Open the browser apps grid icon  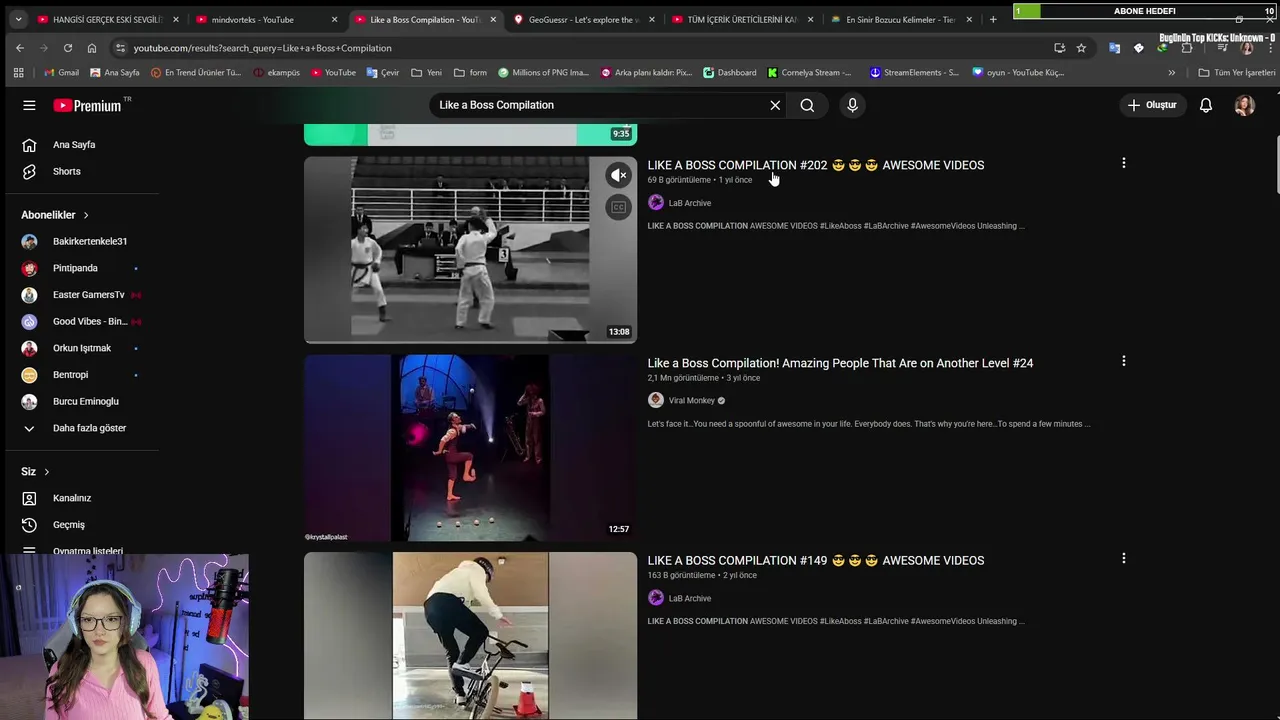click(x=18, y=72)
